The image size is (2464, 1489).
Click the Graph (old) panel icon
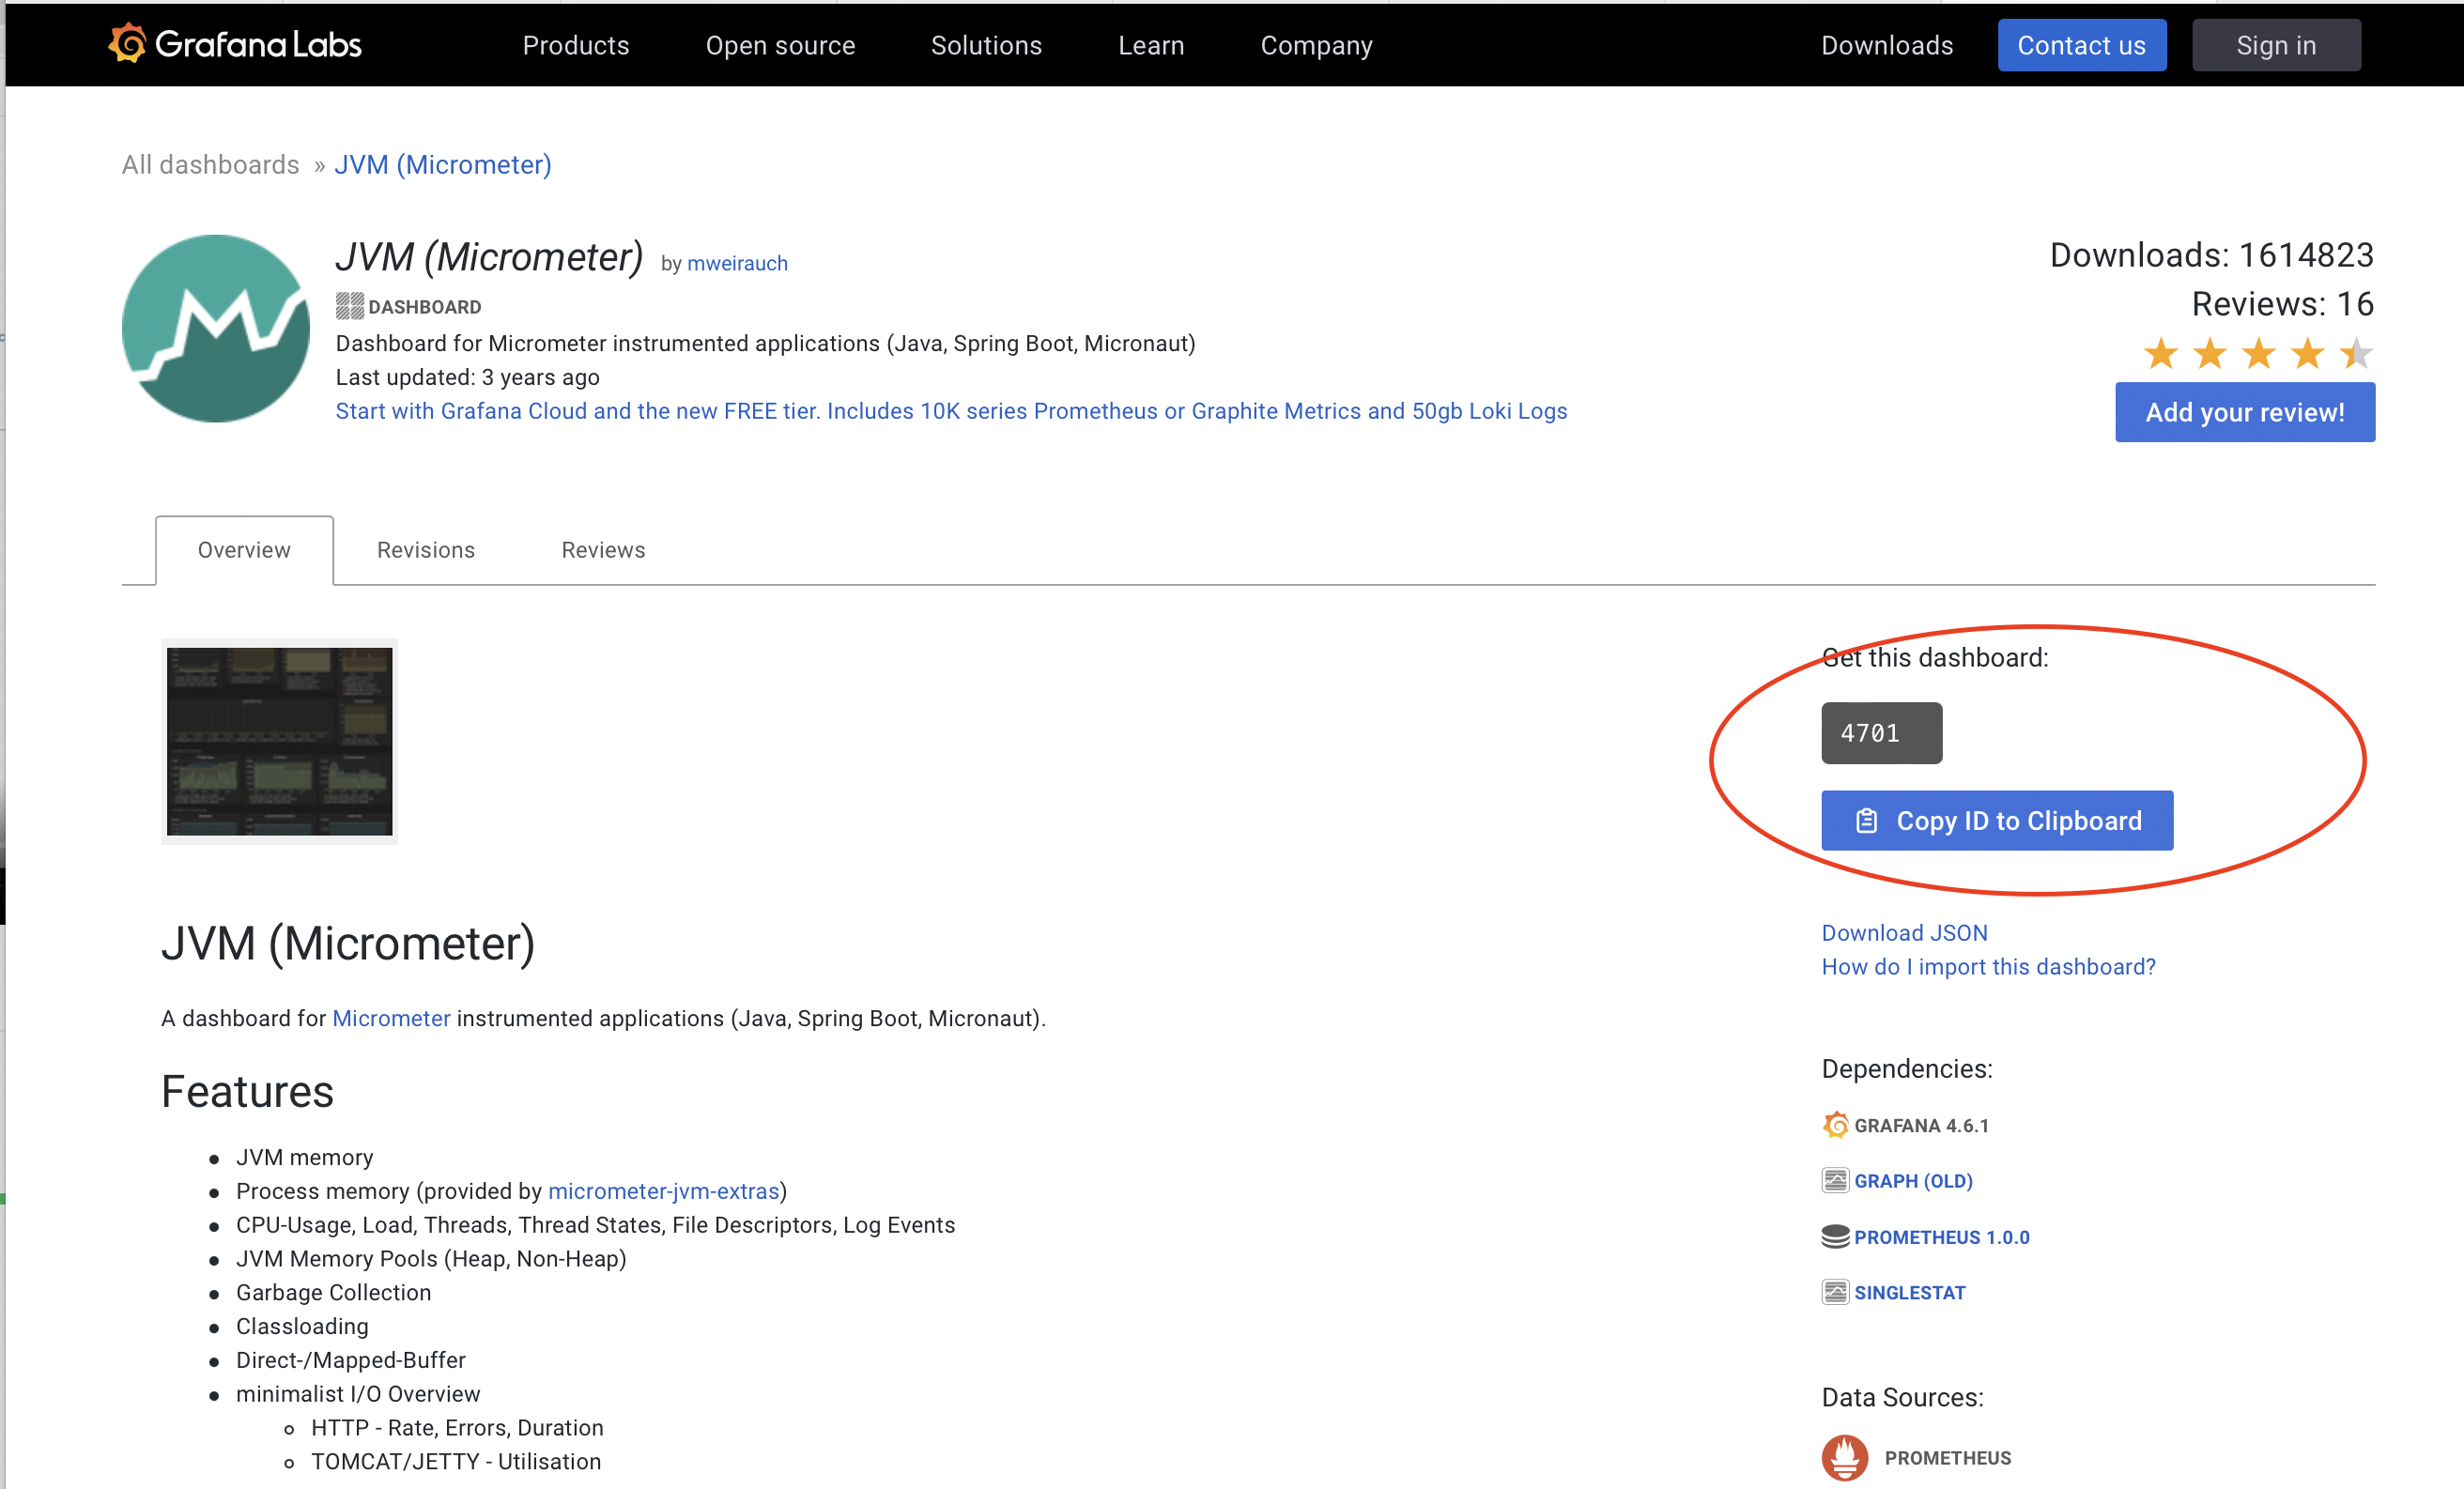tap(1835, 1181)
